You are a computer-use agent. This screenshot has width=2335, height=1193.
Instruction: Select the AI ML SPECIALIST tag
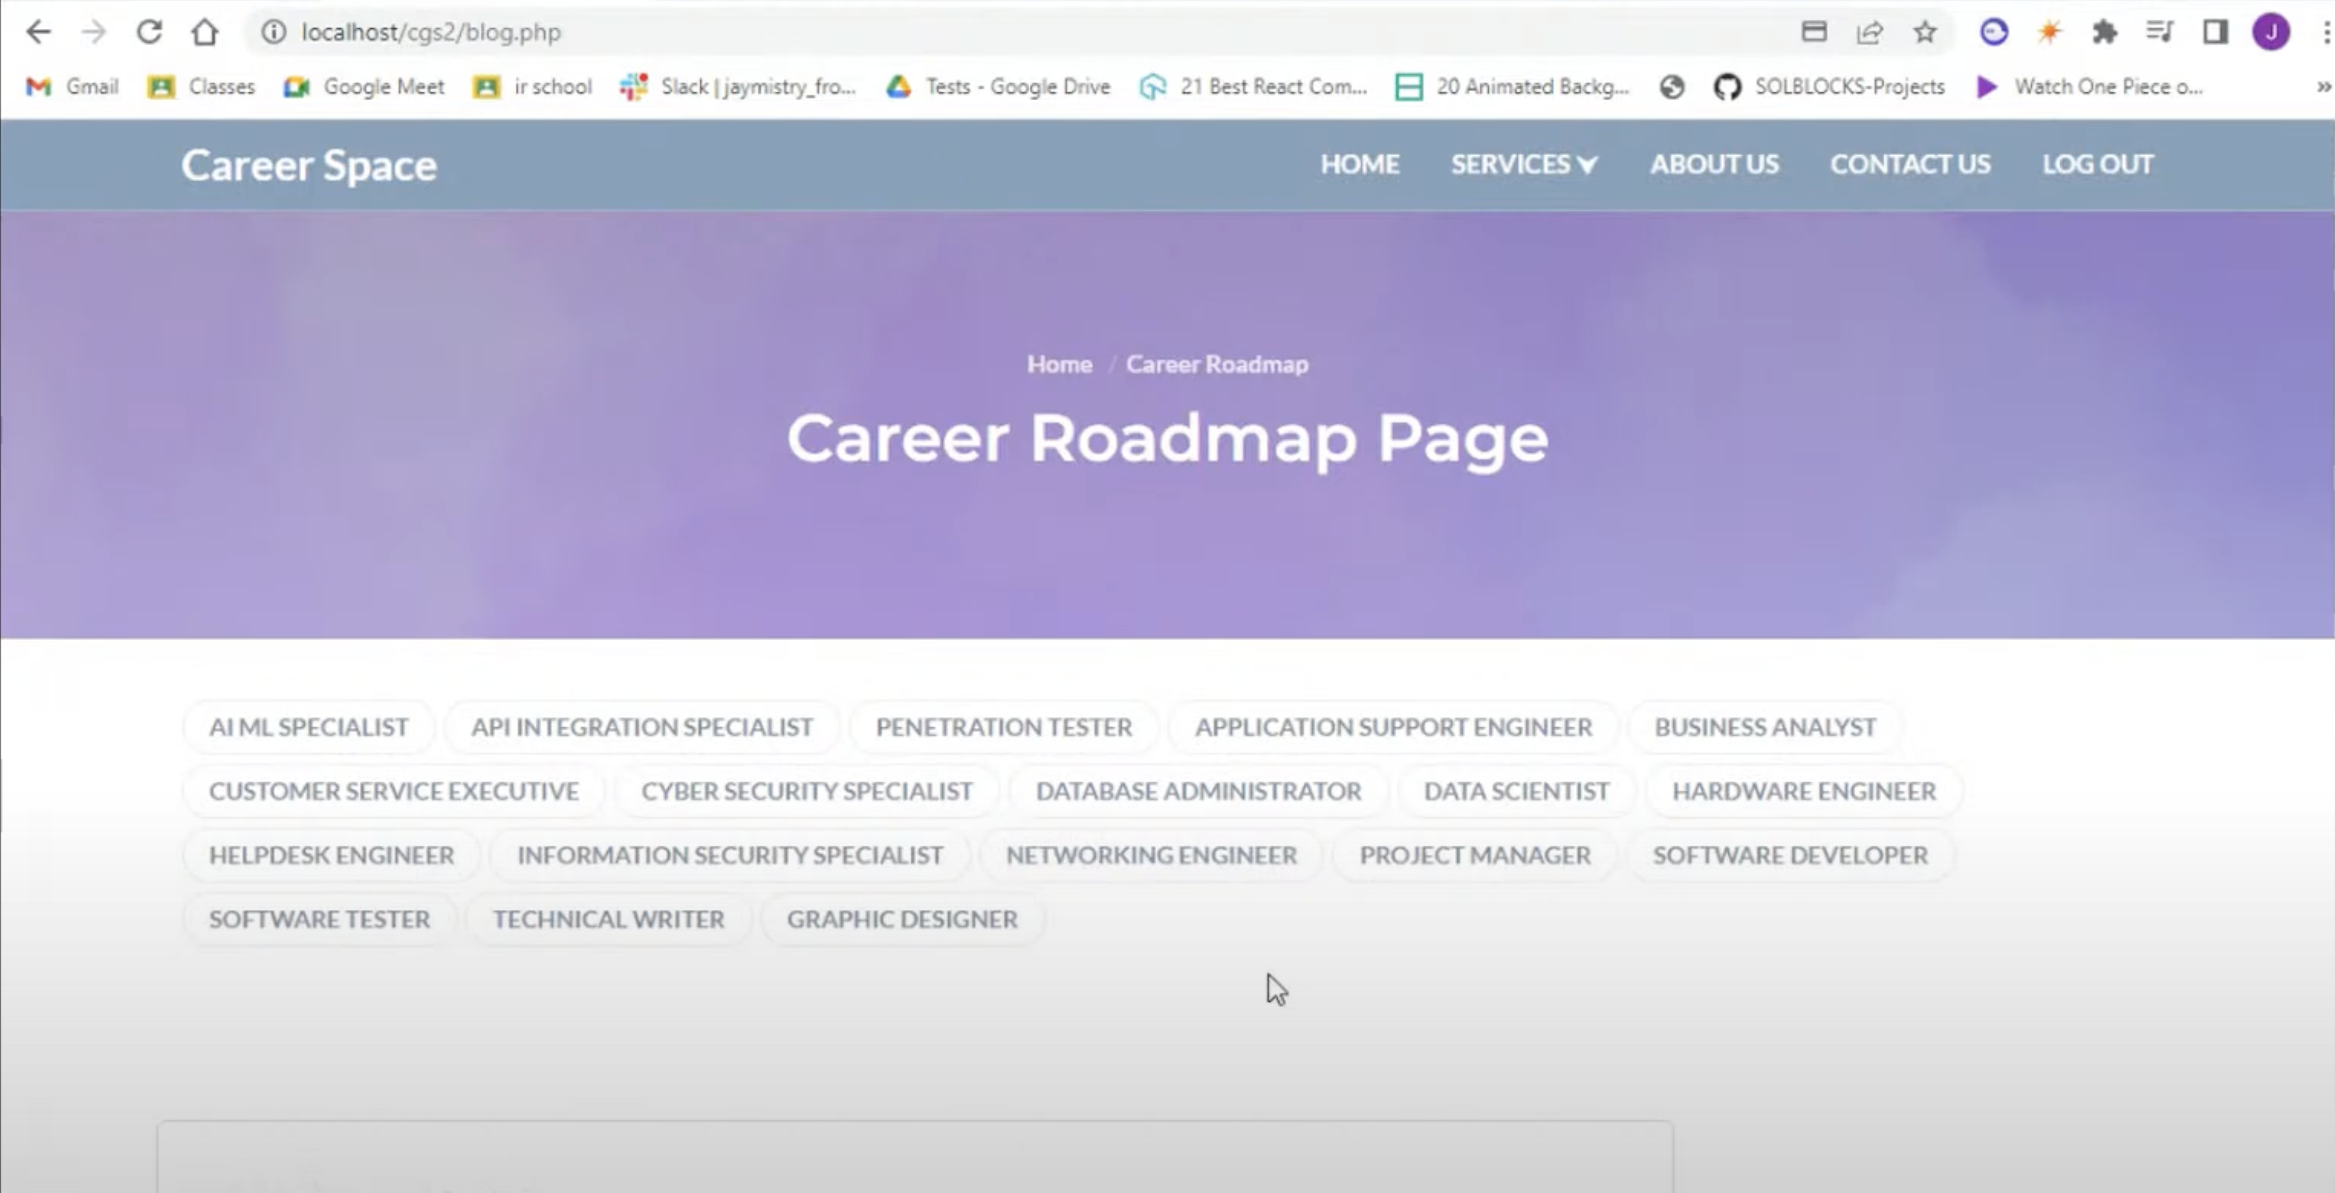tap(308, 727)
